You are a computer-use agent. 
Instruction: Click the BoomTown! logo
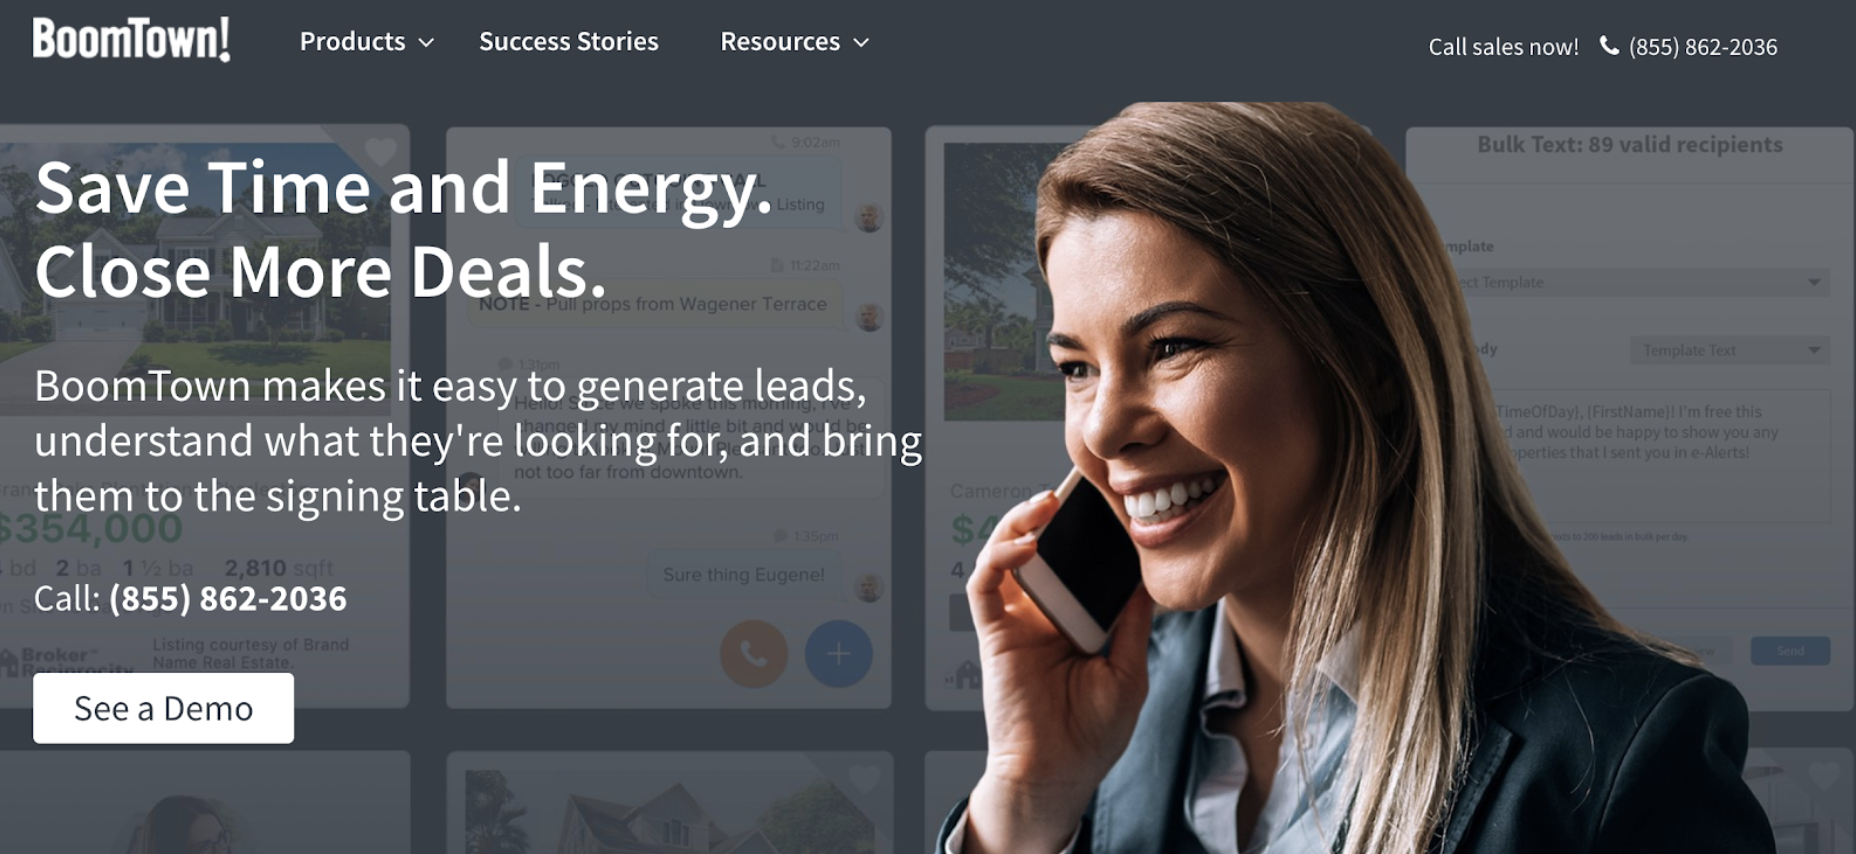tap(131, 39)
